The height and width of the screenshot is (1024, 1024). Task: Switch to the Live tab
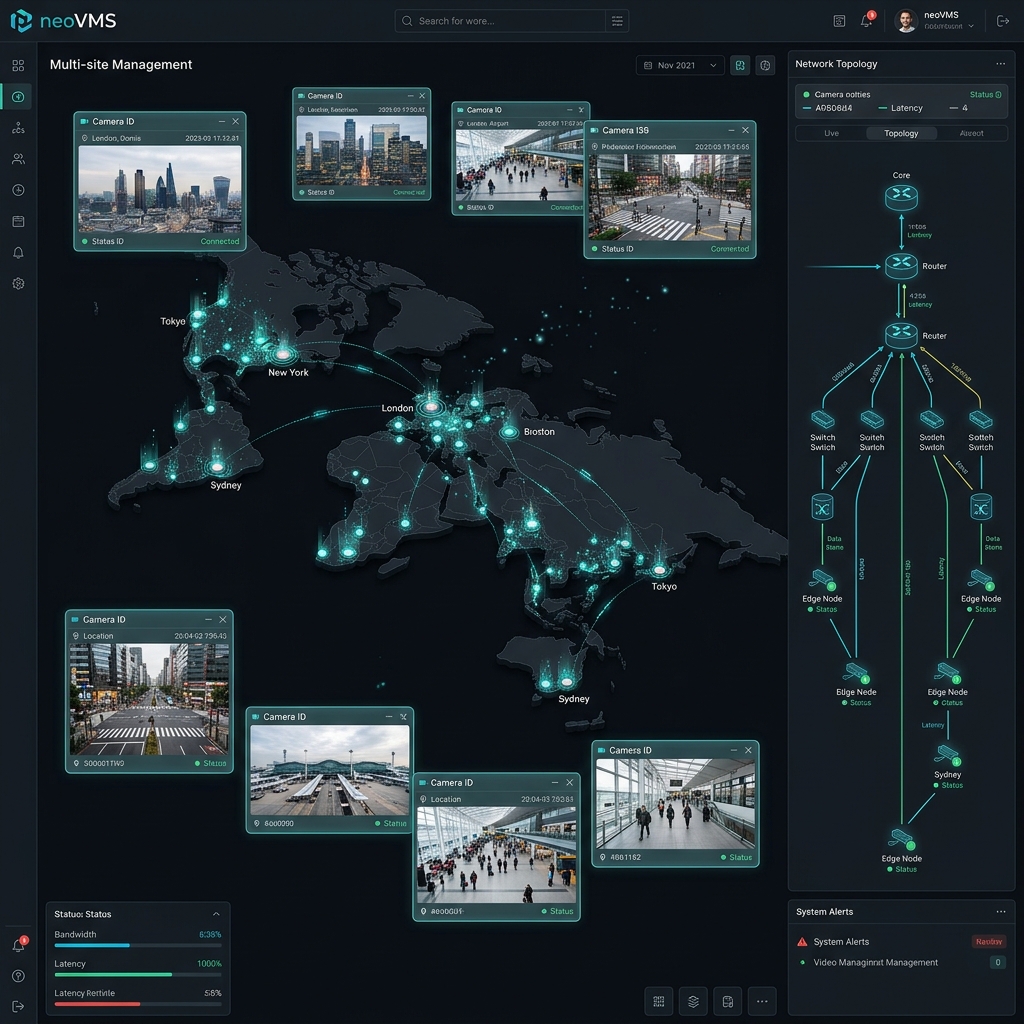pos(831,133)
